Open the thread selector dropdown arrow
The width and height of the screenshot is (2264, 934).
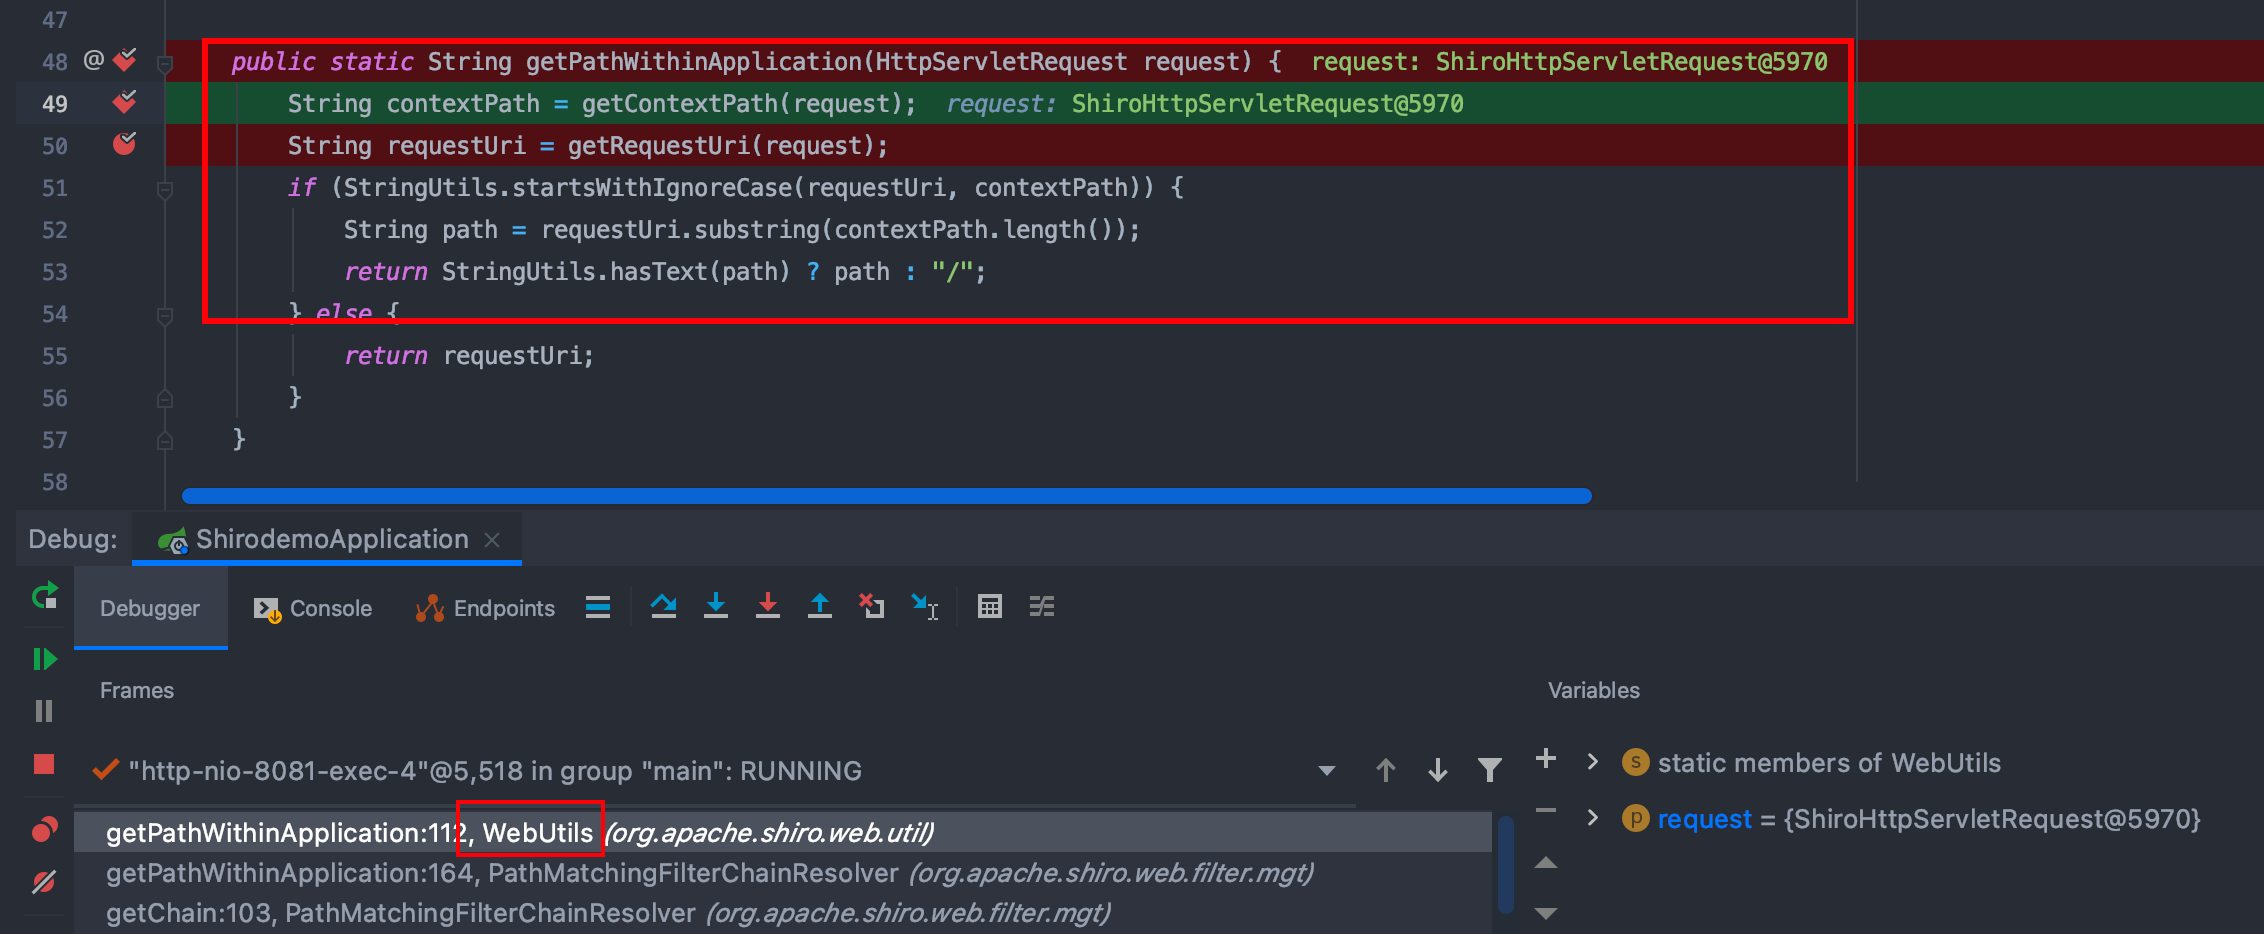coord(1326,771)
